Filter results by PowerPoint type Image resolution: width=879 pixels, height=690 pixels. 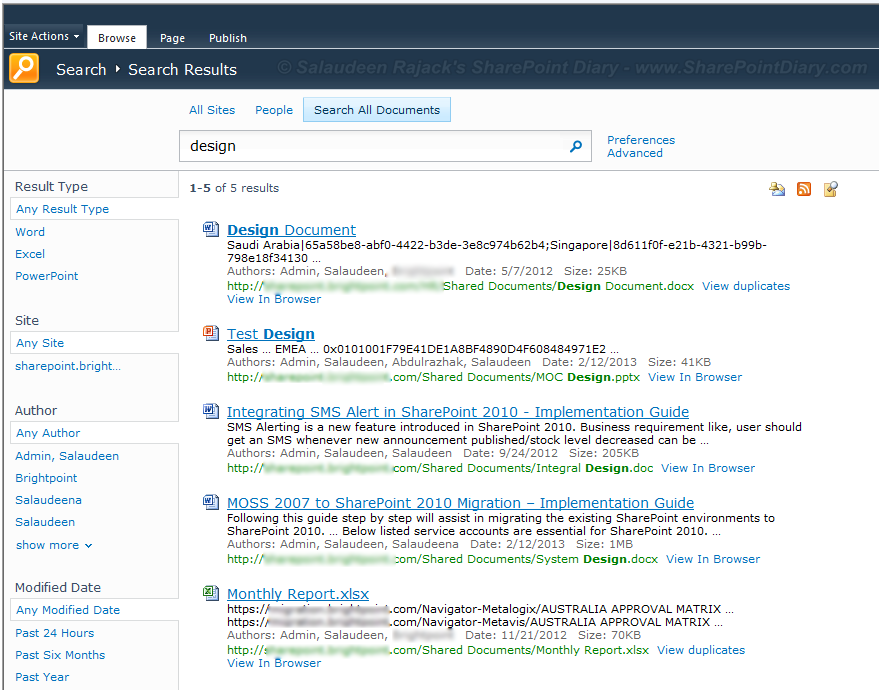click(47, 276)
